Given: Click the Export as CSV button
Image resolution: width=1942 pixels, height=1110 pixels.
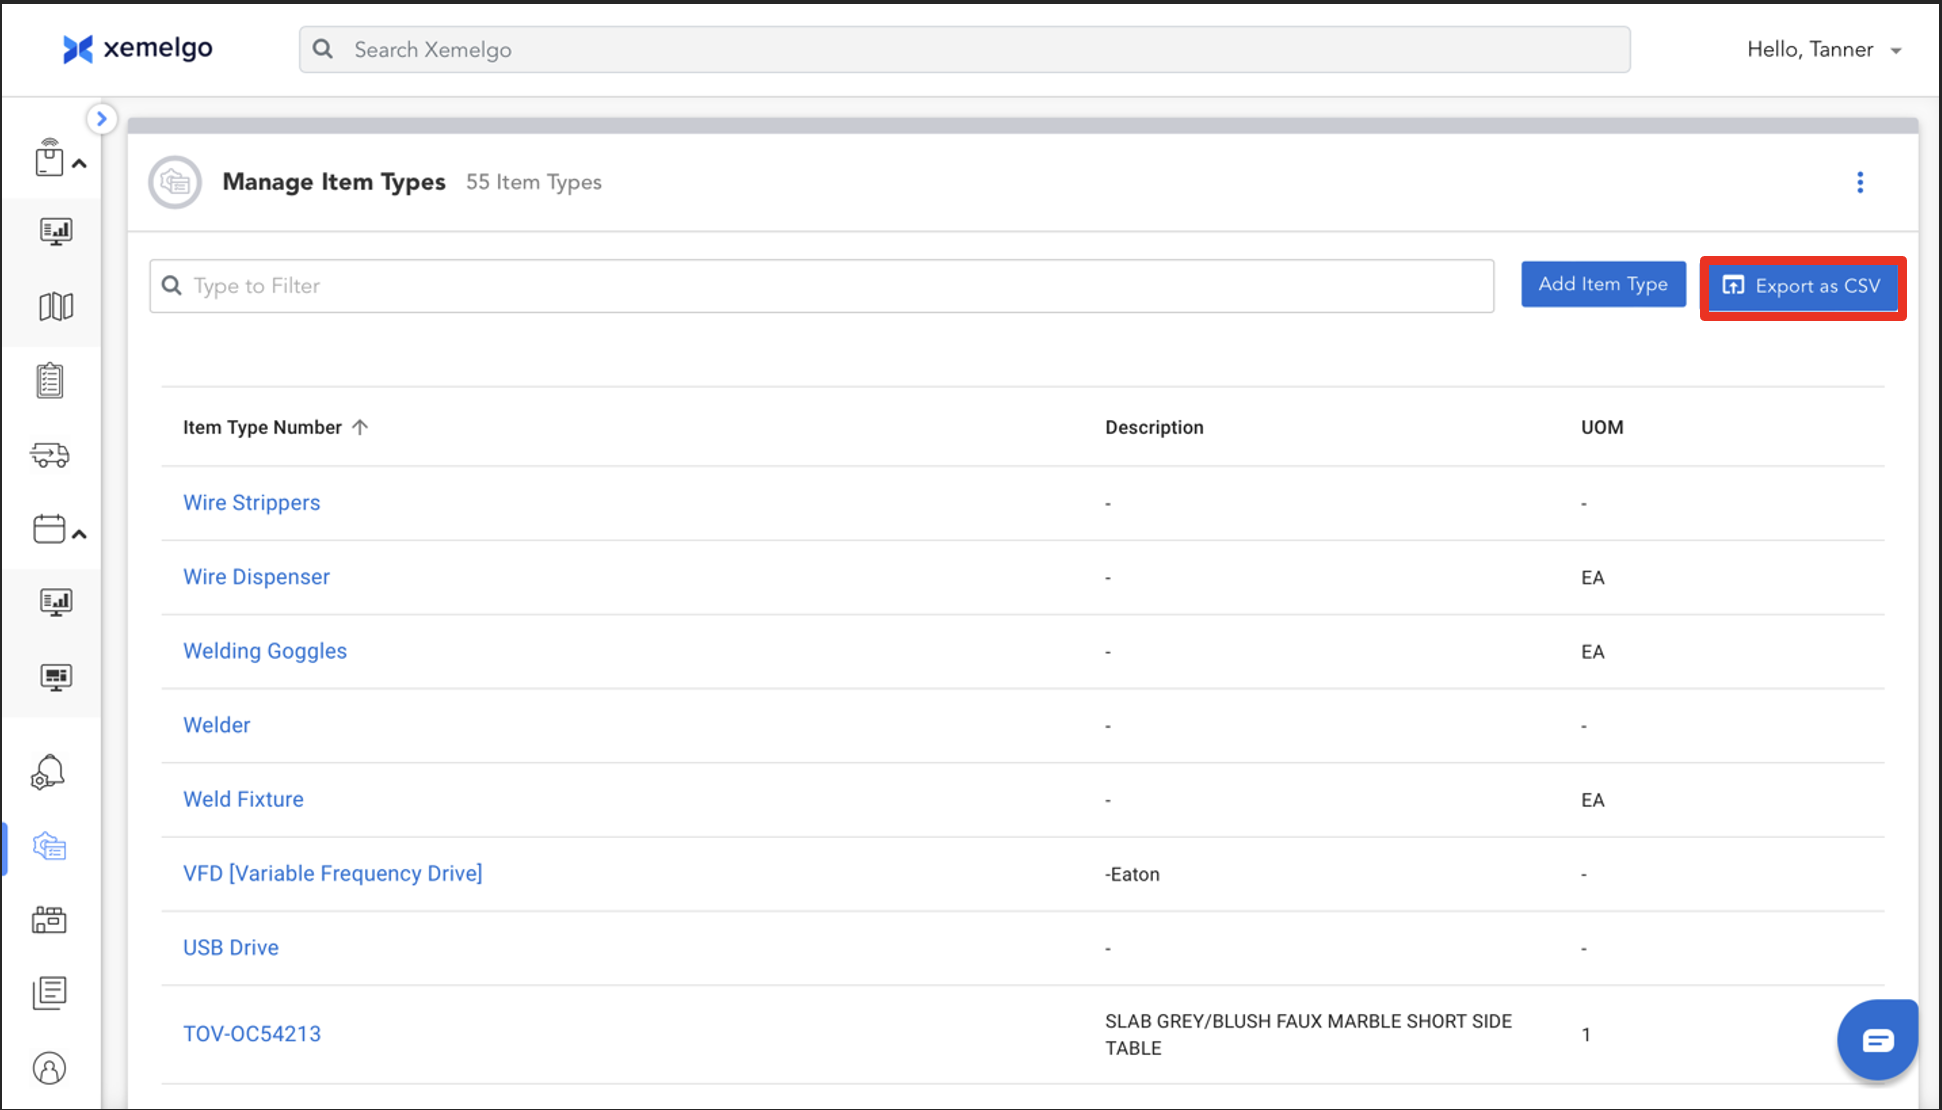Looking at the screenshot, I should pos(1803,286).
